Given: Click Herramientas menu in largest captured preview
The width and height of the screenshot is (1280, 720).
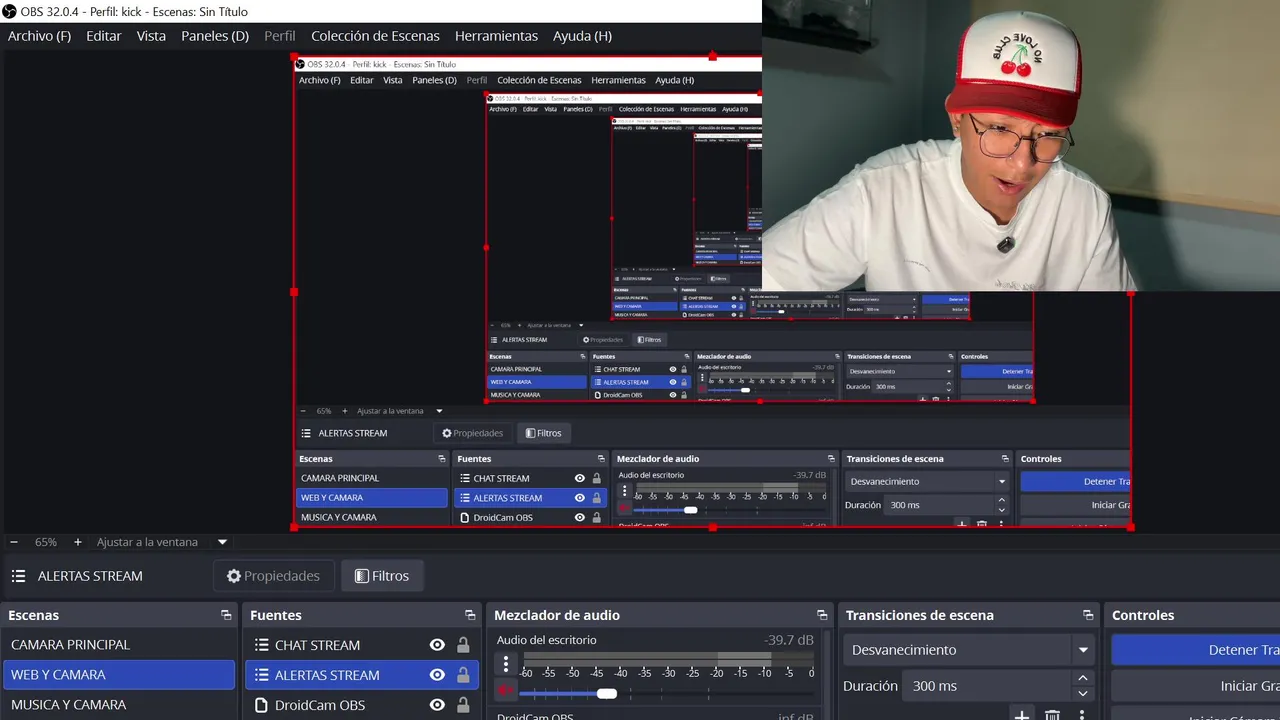Looking at the screenshot, I should coord(618,80).
